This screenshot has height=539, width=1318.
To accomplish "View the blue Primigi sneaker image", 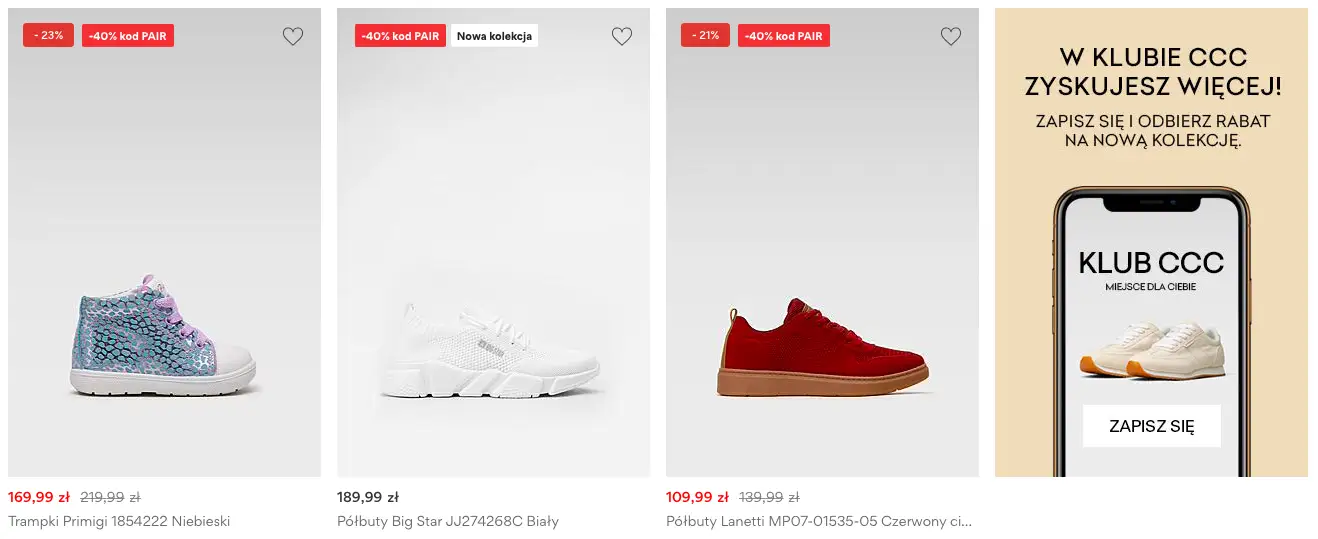I will click(x=164, y=335).
